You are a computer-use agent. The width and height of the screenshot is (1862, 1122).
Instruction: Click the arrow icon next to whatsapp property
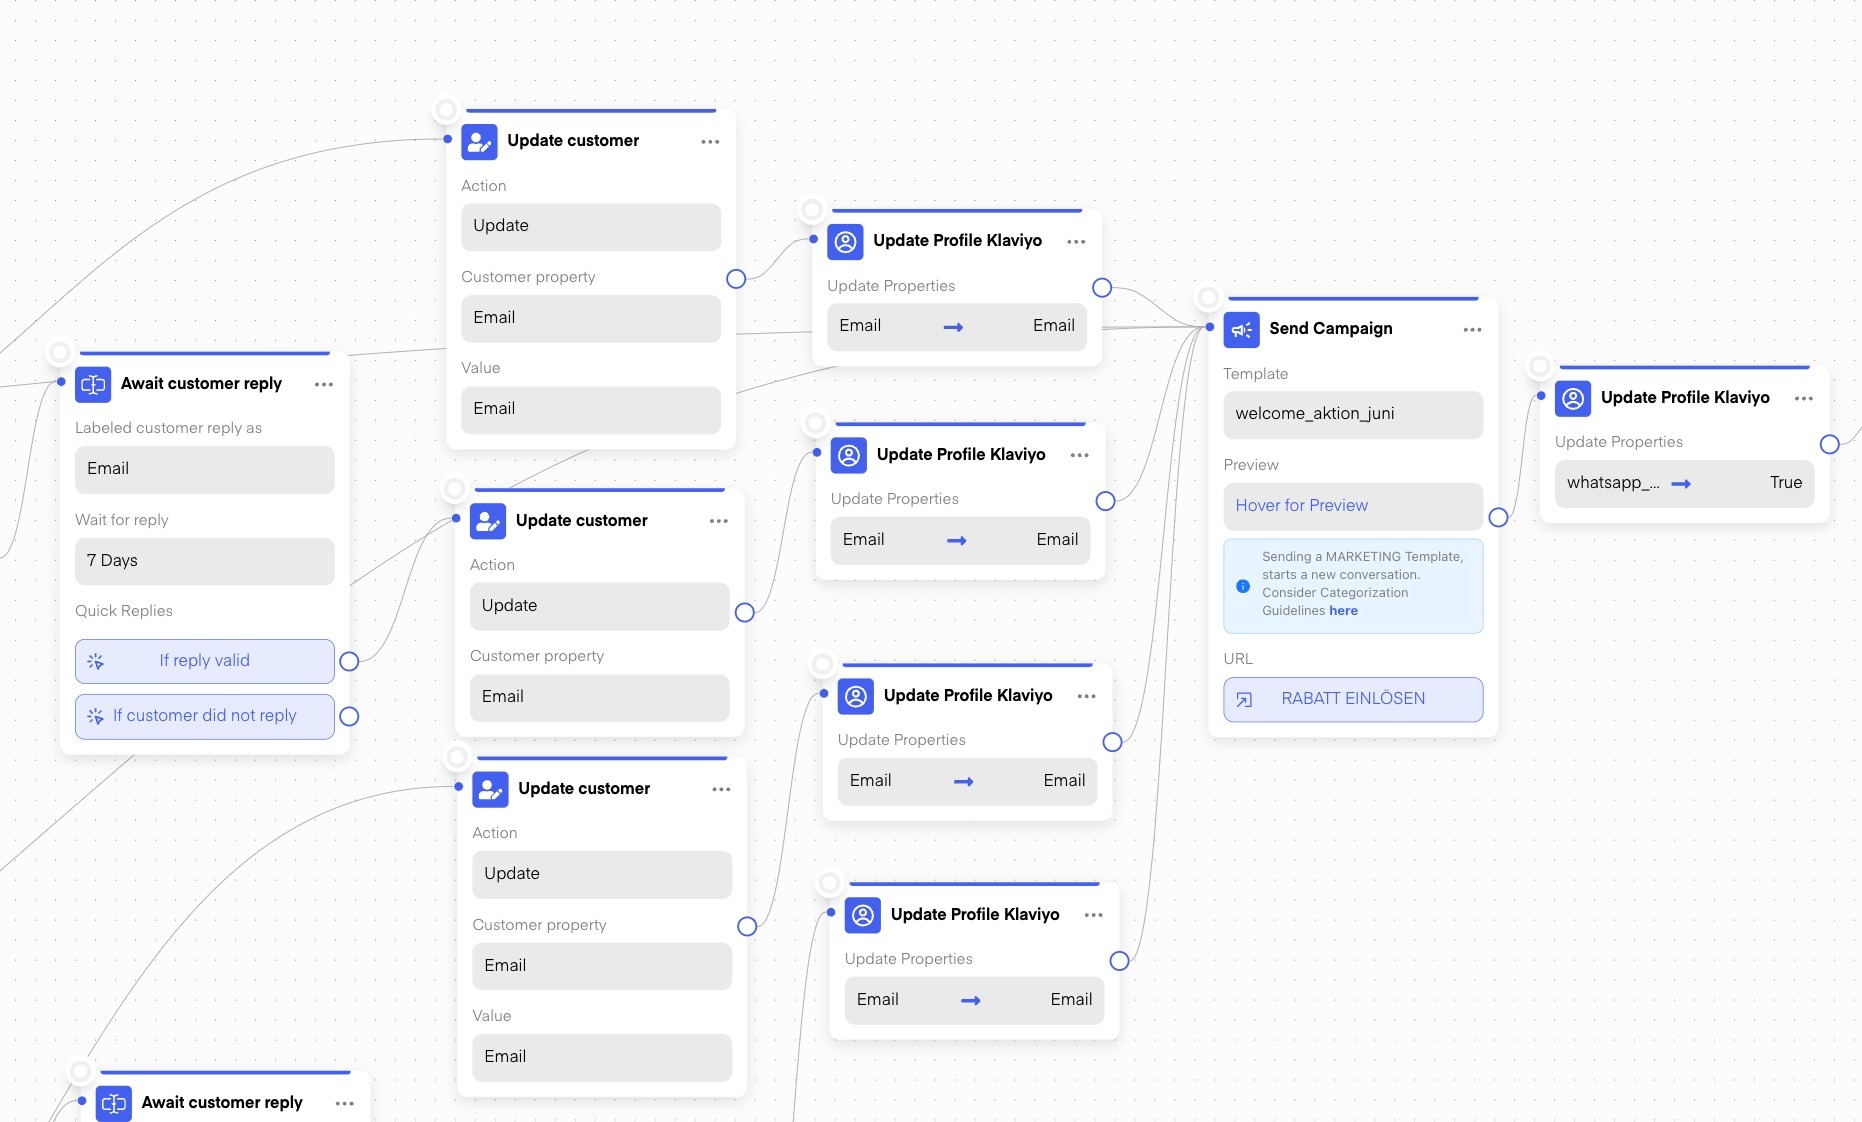tap(1681, 484)
